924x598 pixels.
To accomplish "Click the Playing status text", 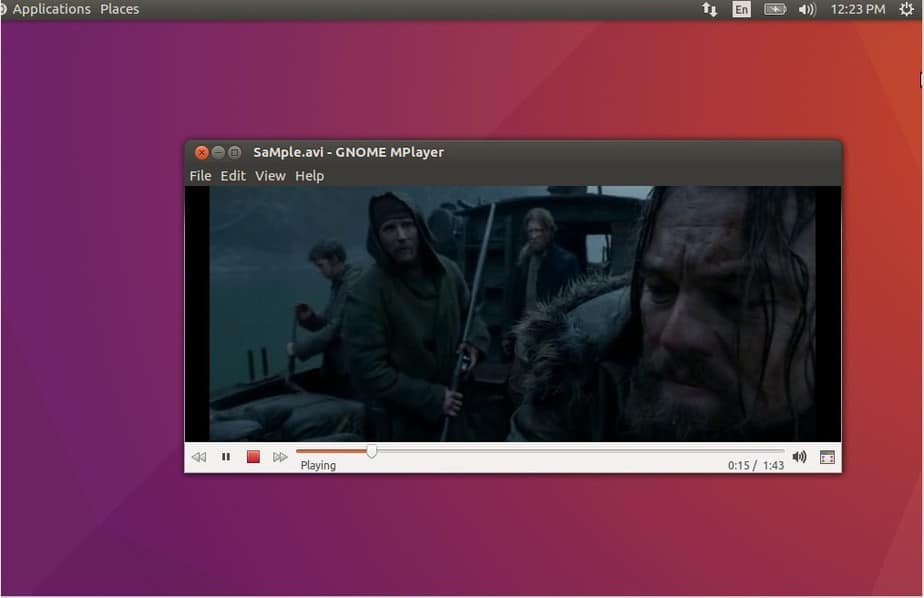I will [x=318, y=465].
